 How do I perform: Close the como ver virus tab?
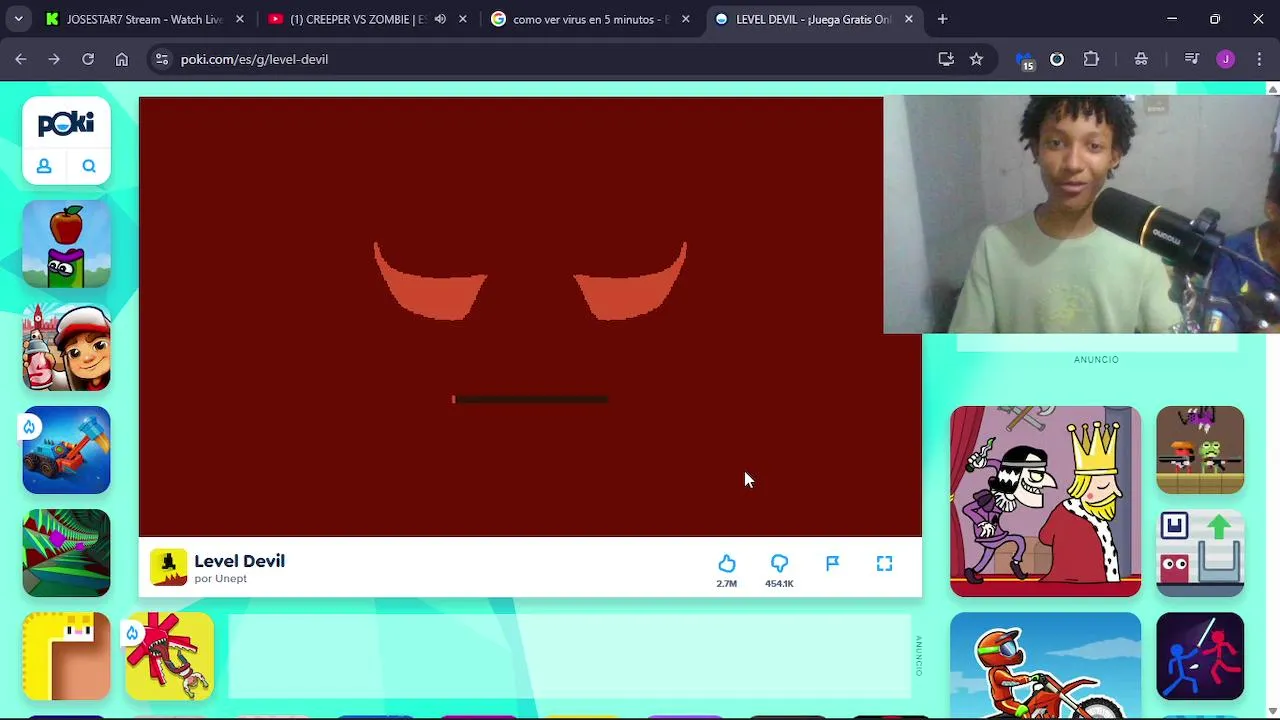[x=686, y=19]
